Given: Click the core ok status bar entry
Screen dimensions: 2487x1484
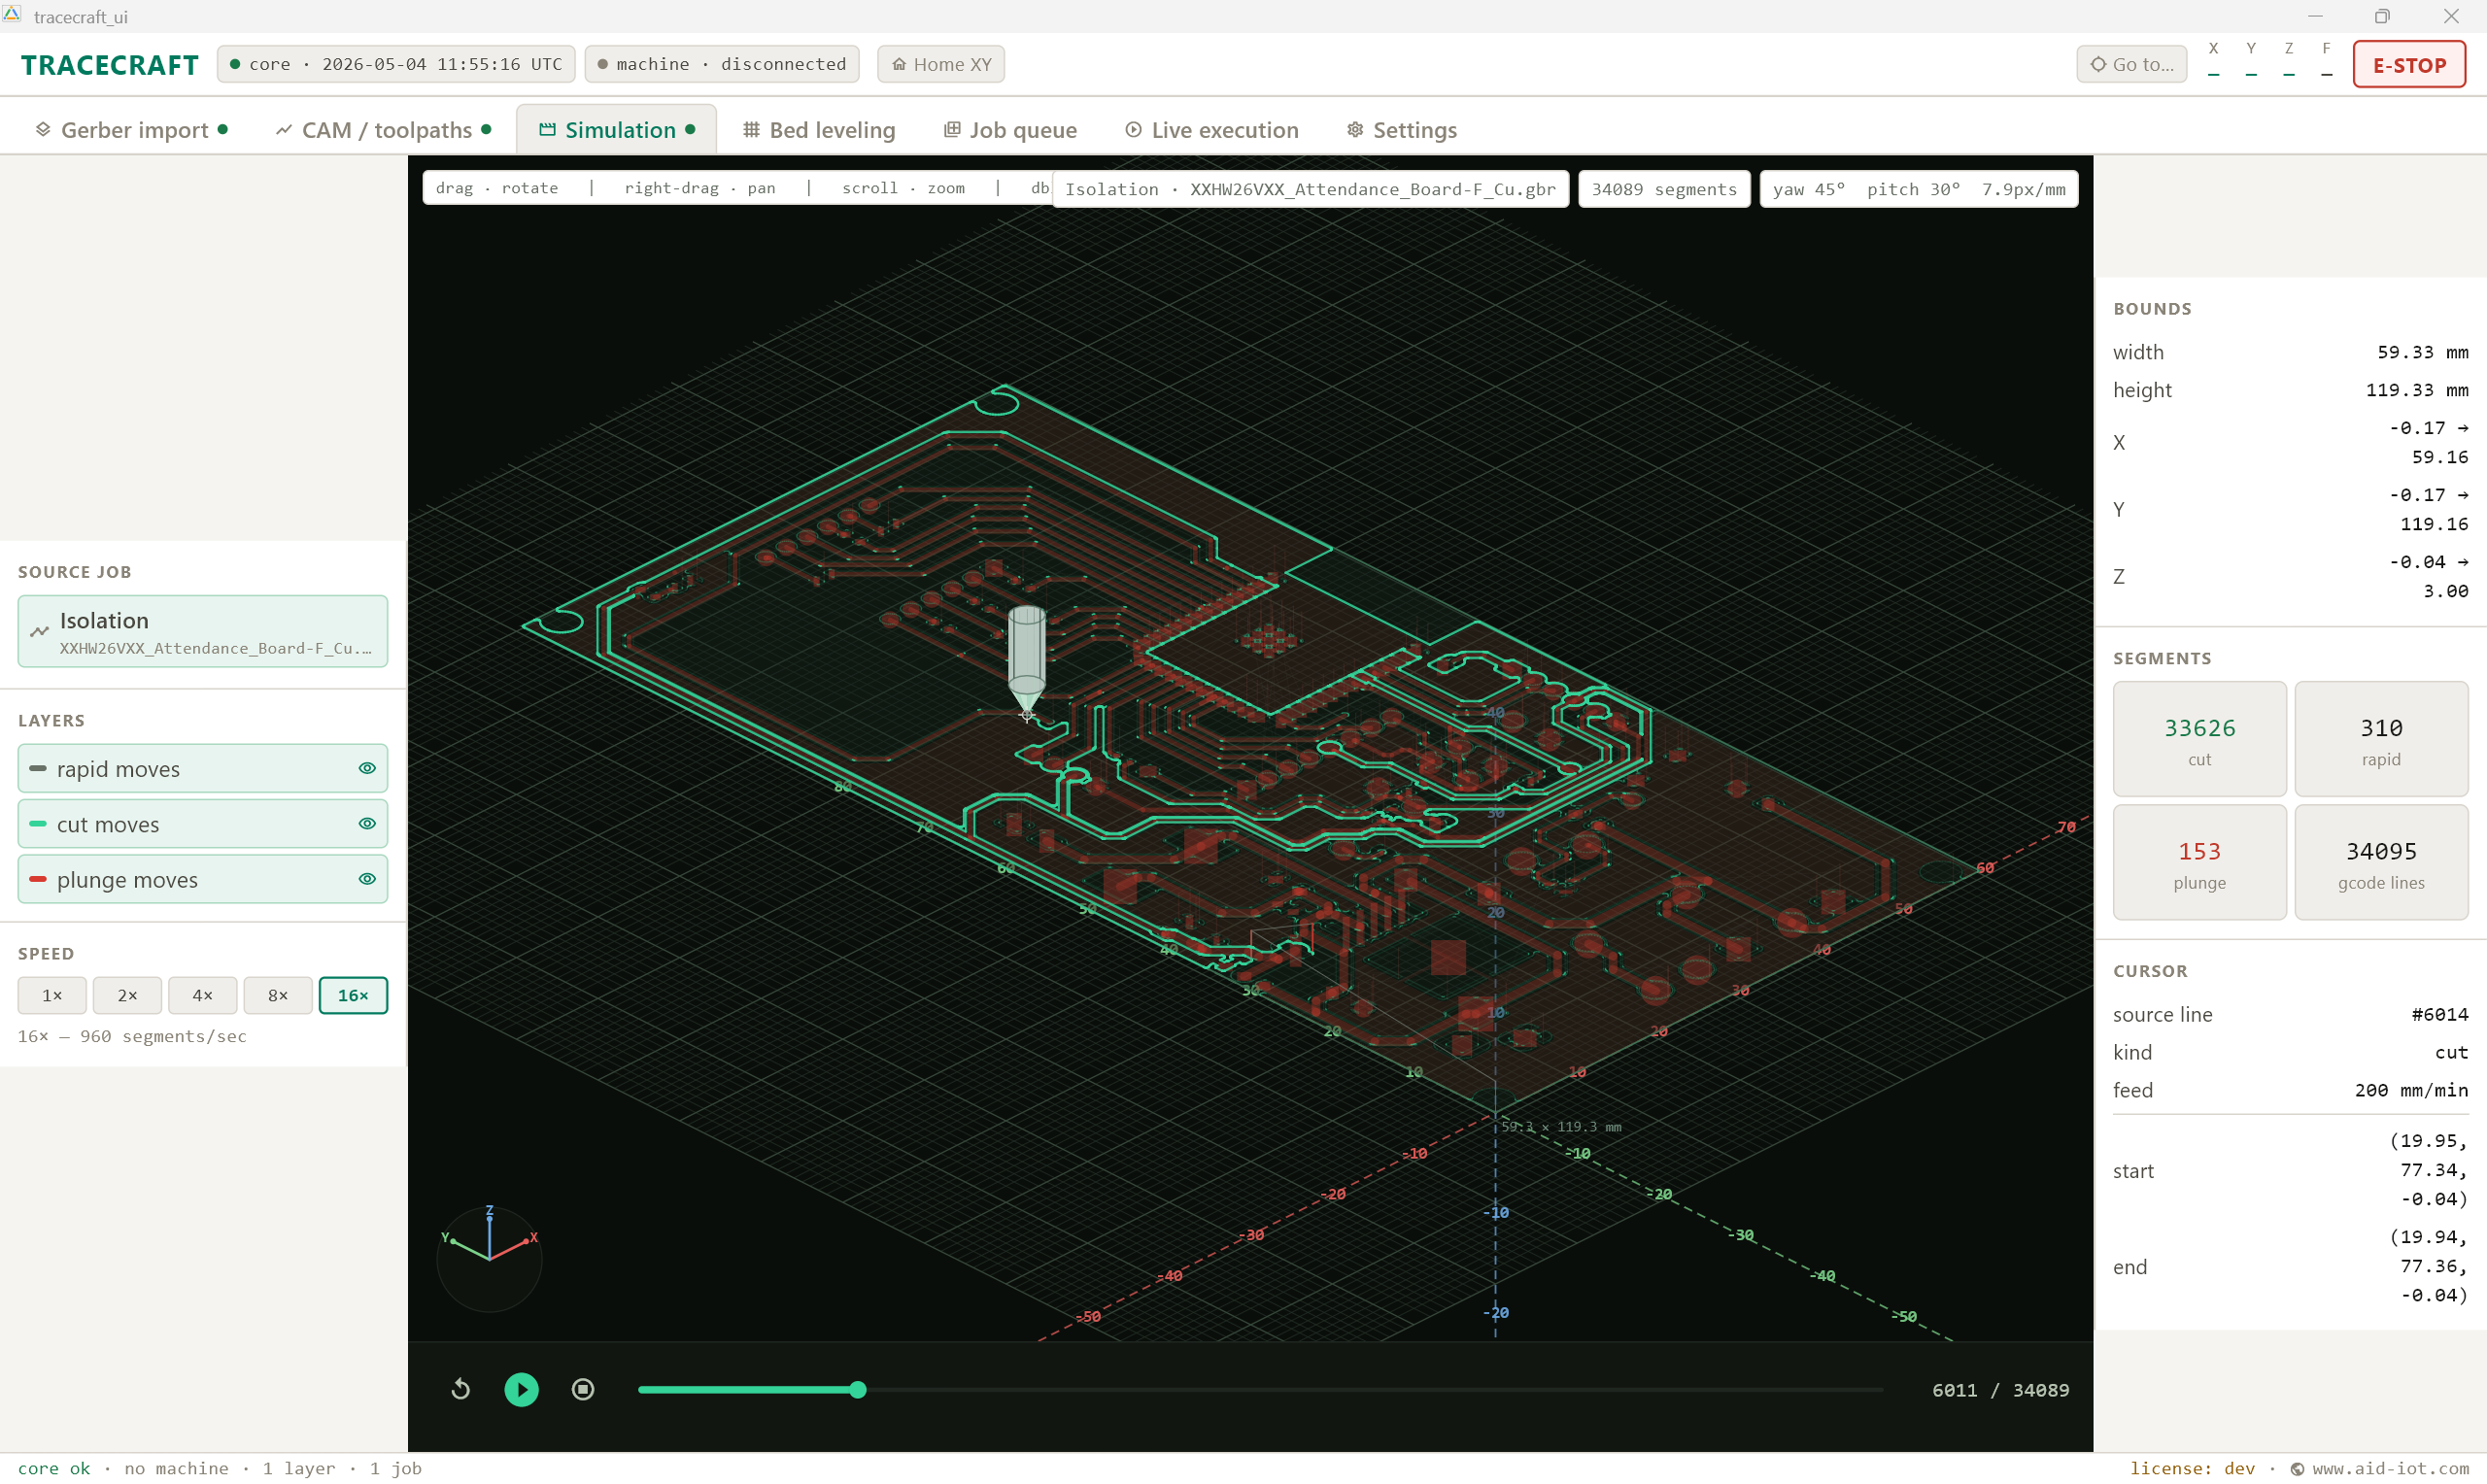Looking at the screenshot, I should click(x=54, y=1468).
